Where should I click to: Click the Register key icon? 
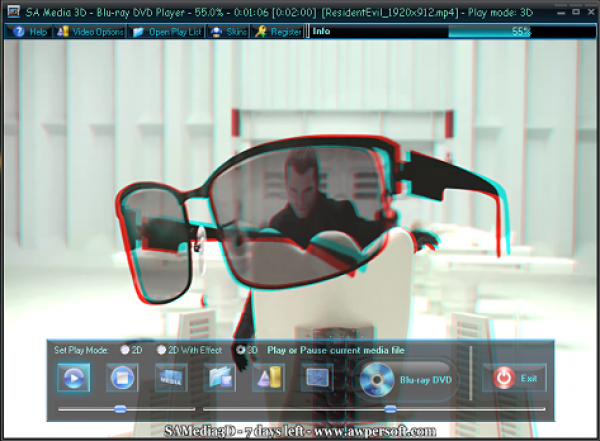tap(261, 31)
